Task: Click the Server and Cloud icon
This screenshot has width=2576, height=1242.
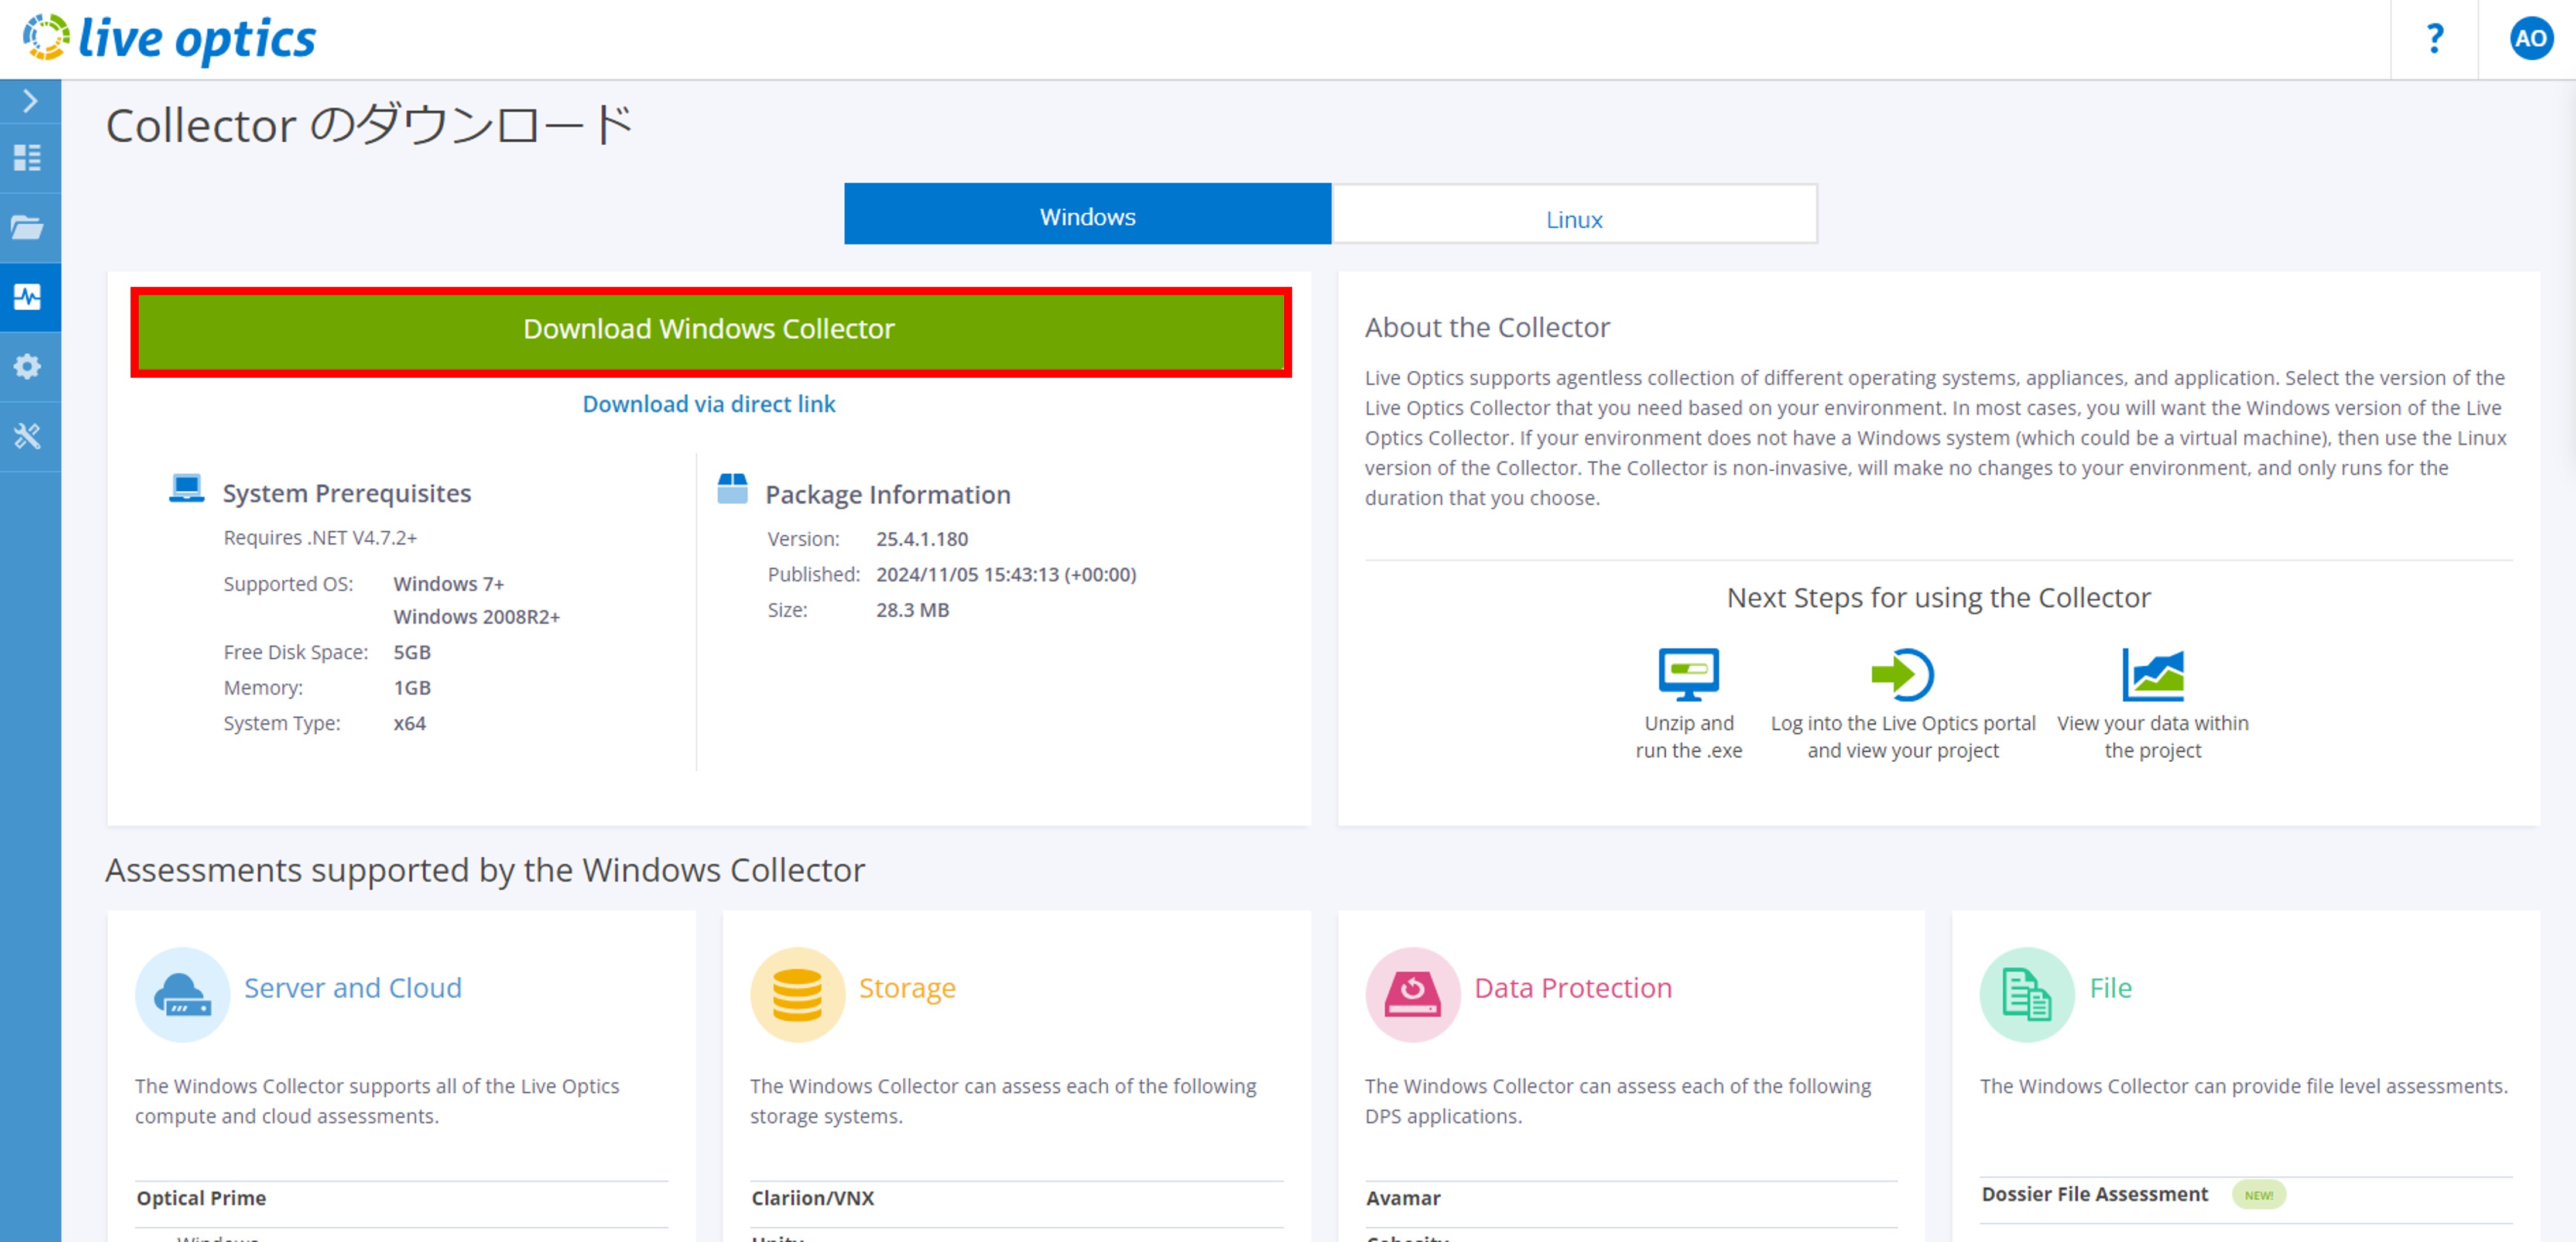Action: click(182, 994)
